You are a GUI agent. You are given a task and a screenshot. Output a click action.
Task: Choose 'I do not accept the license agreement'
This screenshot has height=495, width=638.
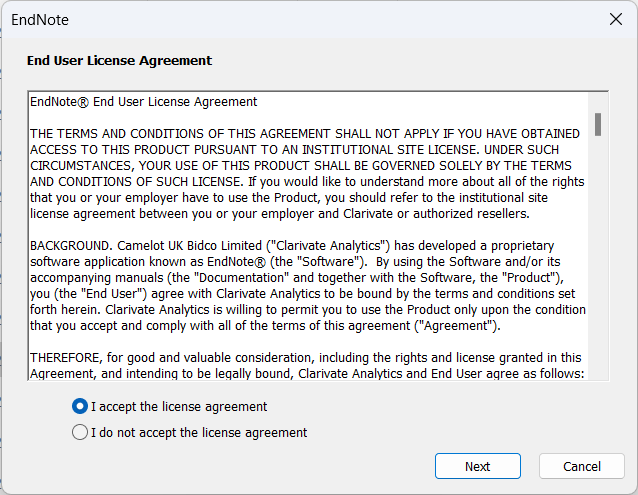point(80,432)
